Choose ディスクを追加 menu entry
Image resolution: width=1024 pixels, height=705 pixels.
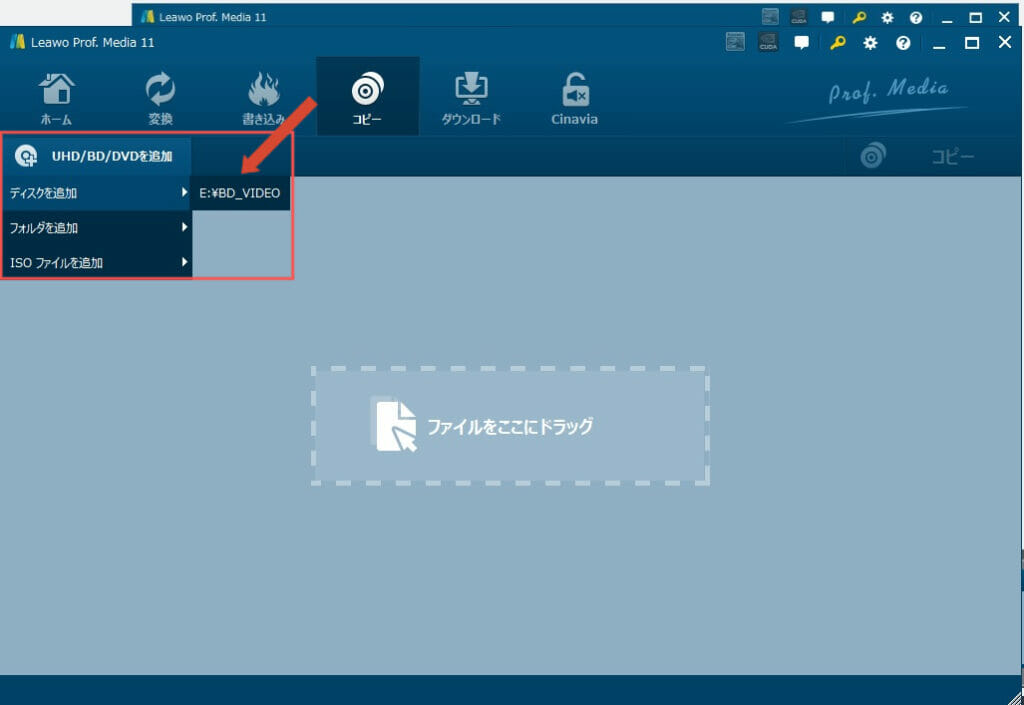point(97,193)
